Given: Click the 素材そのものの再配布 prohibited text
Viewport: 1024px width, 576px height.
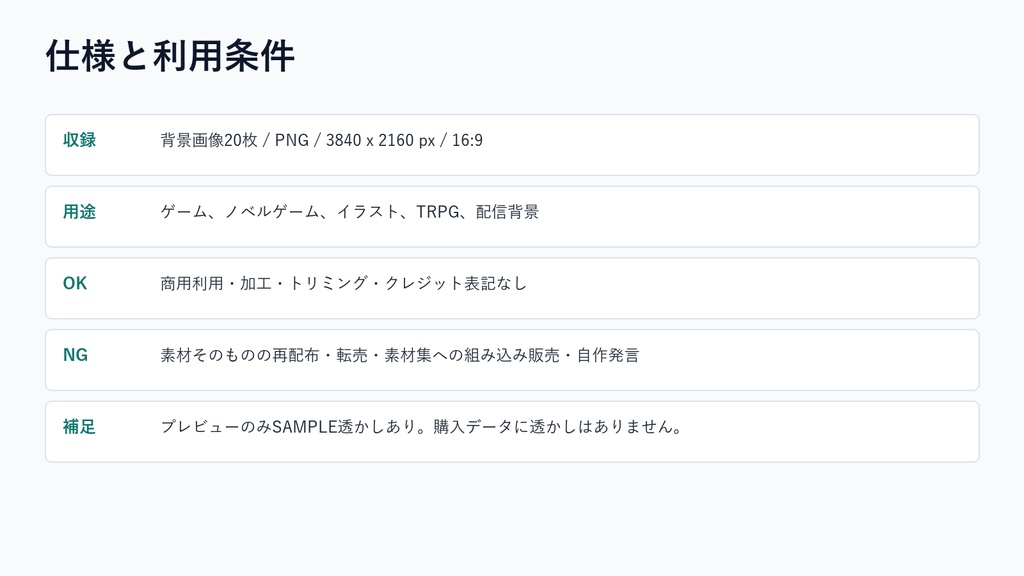Looking at the screenshot, I should 240,355.
